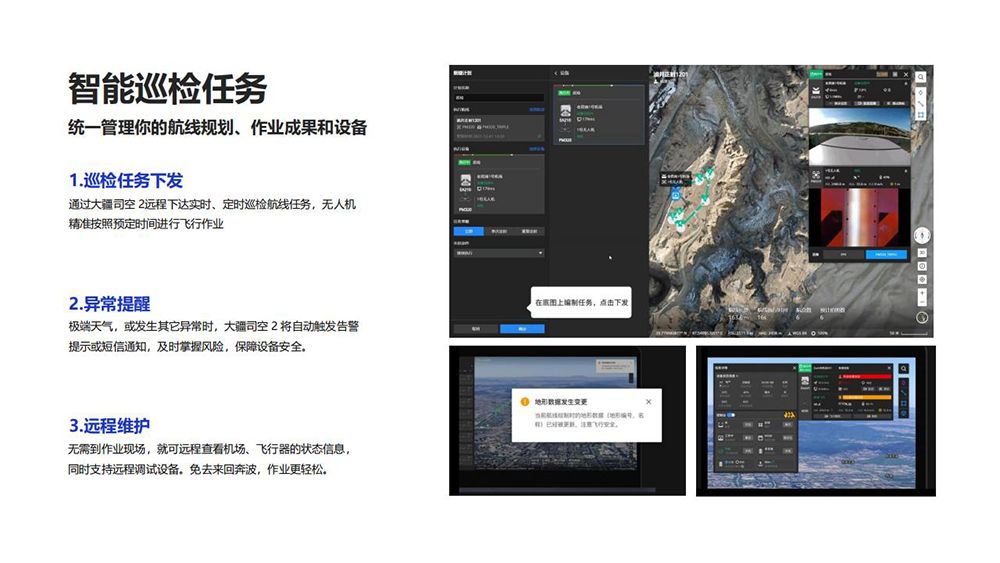Viewport: 1000px width, 563px height.
Task: Select the blue immediate-execution task strategy option
Action: pos(467,230)
